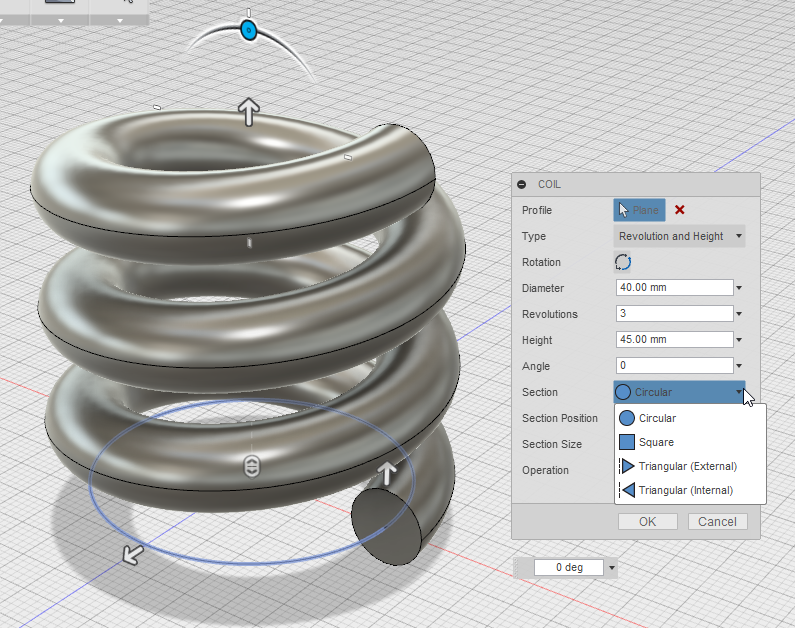Expand the Angle field dropdown arrow

739,365
